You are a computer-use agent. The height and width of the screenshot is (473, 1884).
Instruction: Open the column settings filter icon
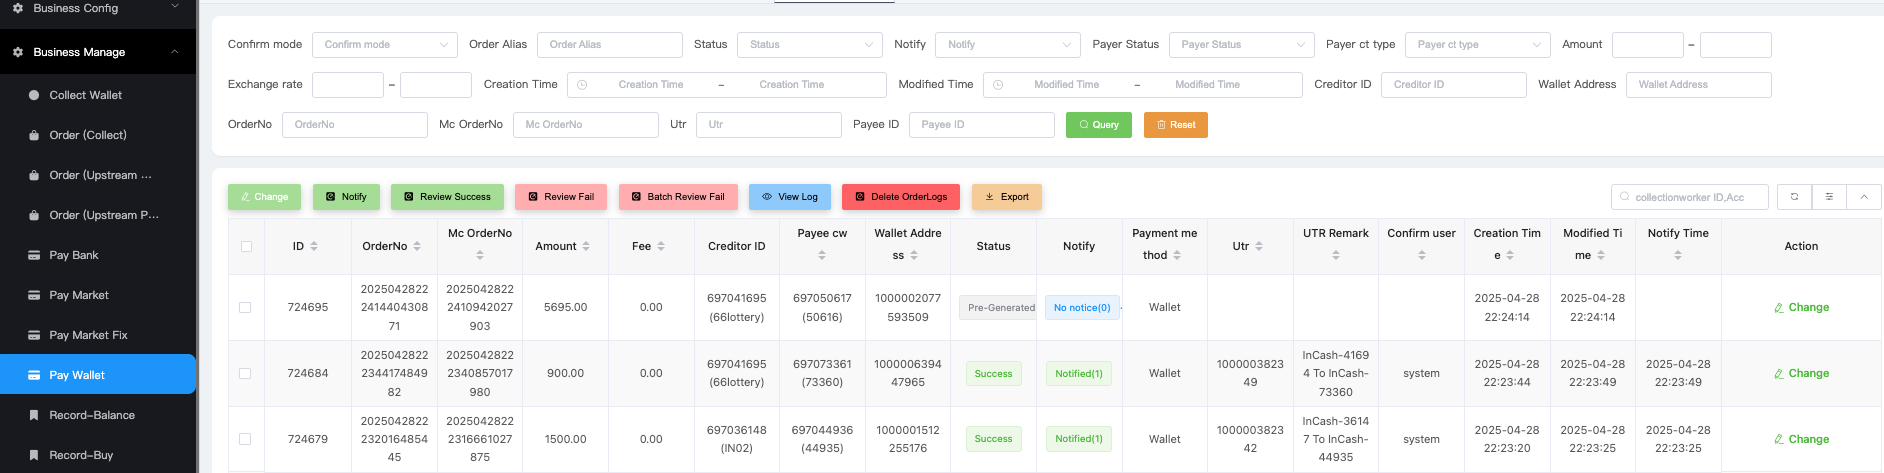[x=1829, y=197]
